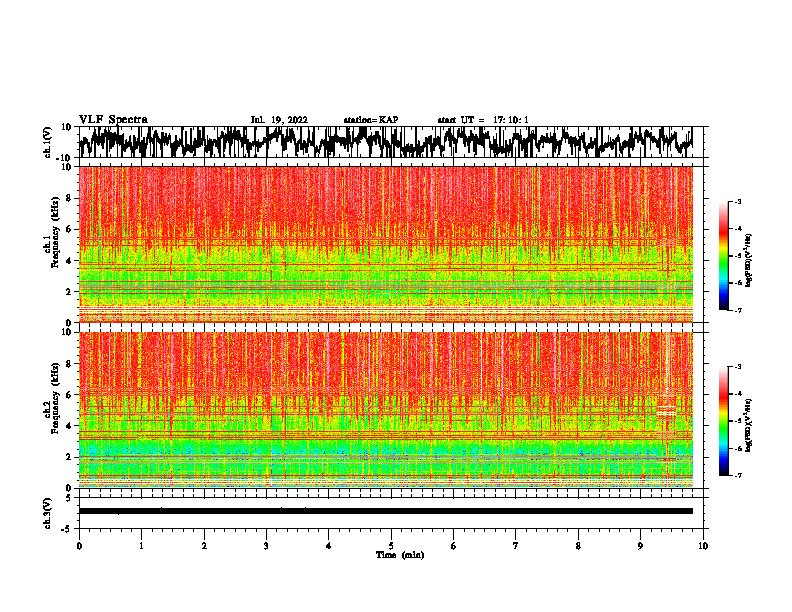Click the "2" kHz tick on ch.2 spectrogram

tap(70, 457)
